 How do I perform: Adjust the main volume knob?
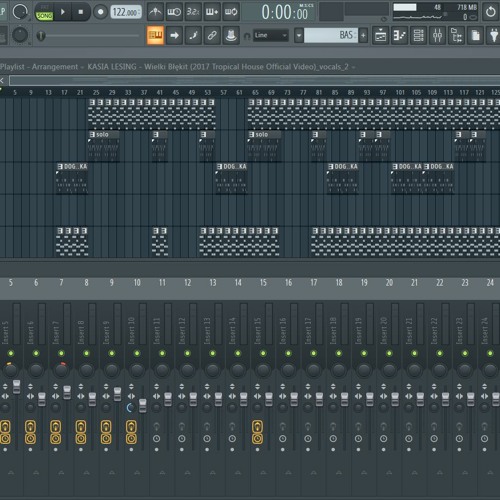pyautogui.click(x=20, y=12)
